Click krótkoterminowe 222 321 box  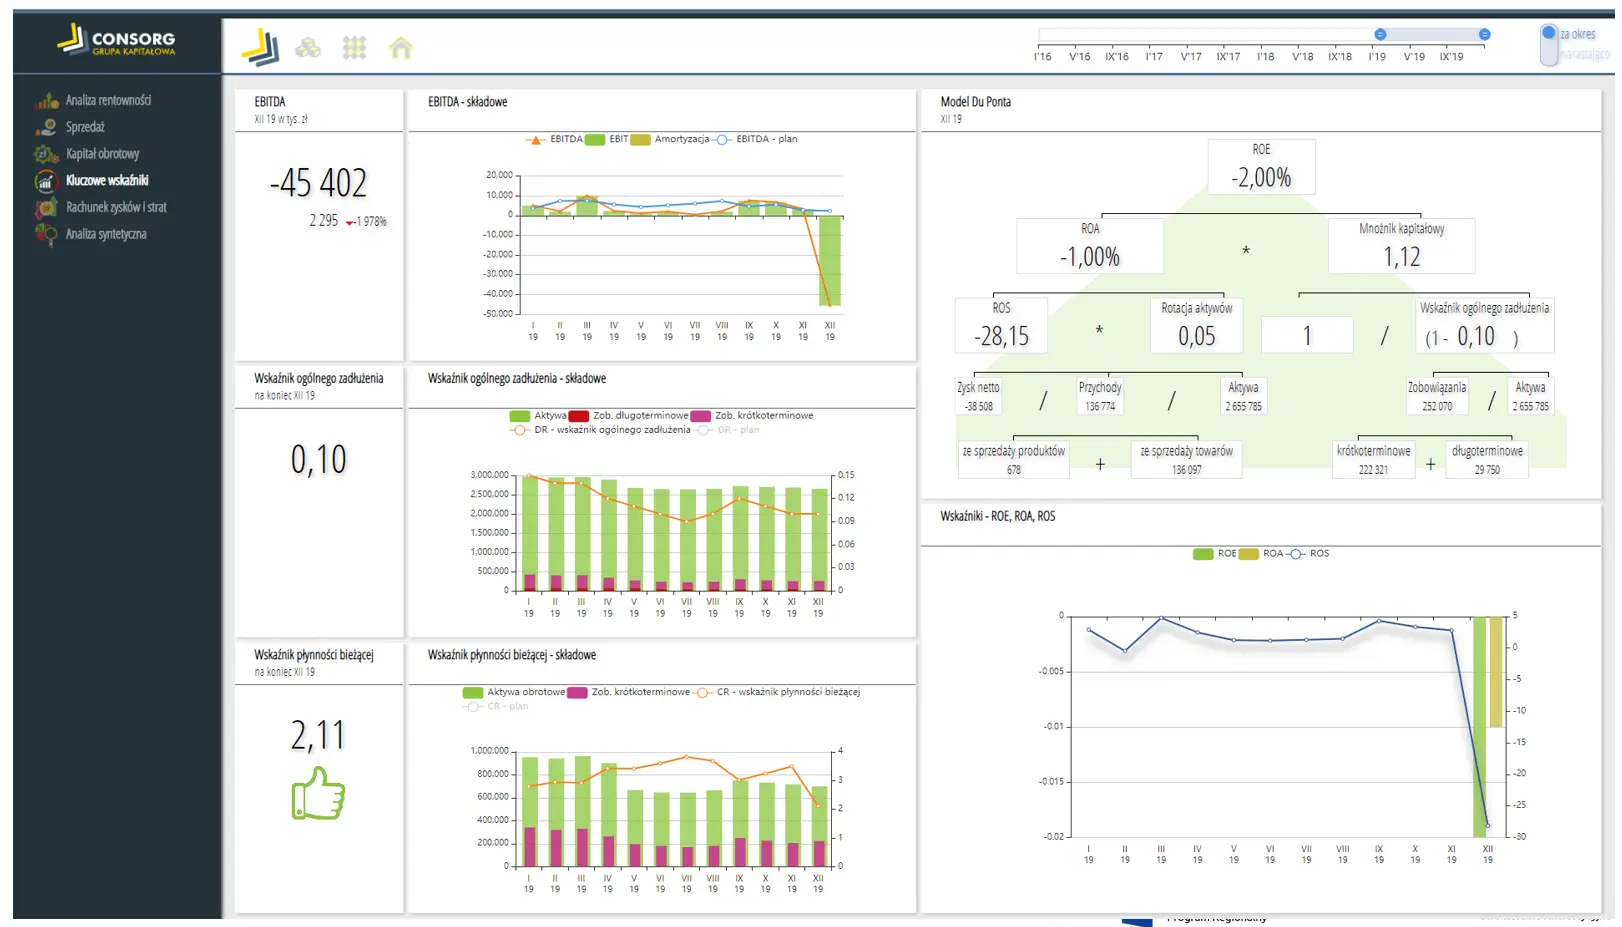click(1374, 460)
